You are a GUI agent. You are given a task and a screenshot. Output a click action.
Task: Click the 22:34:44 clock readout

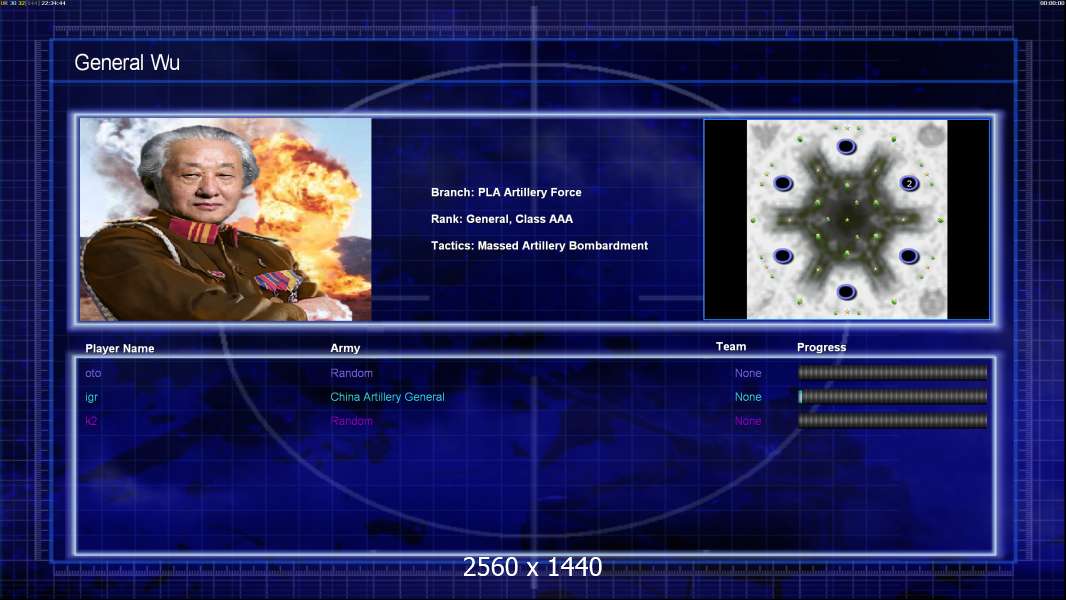pos(53,3)
